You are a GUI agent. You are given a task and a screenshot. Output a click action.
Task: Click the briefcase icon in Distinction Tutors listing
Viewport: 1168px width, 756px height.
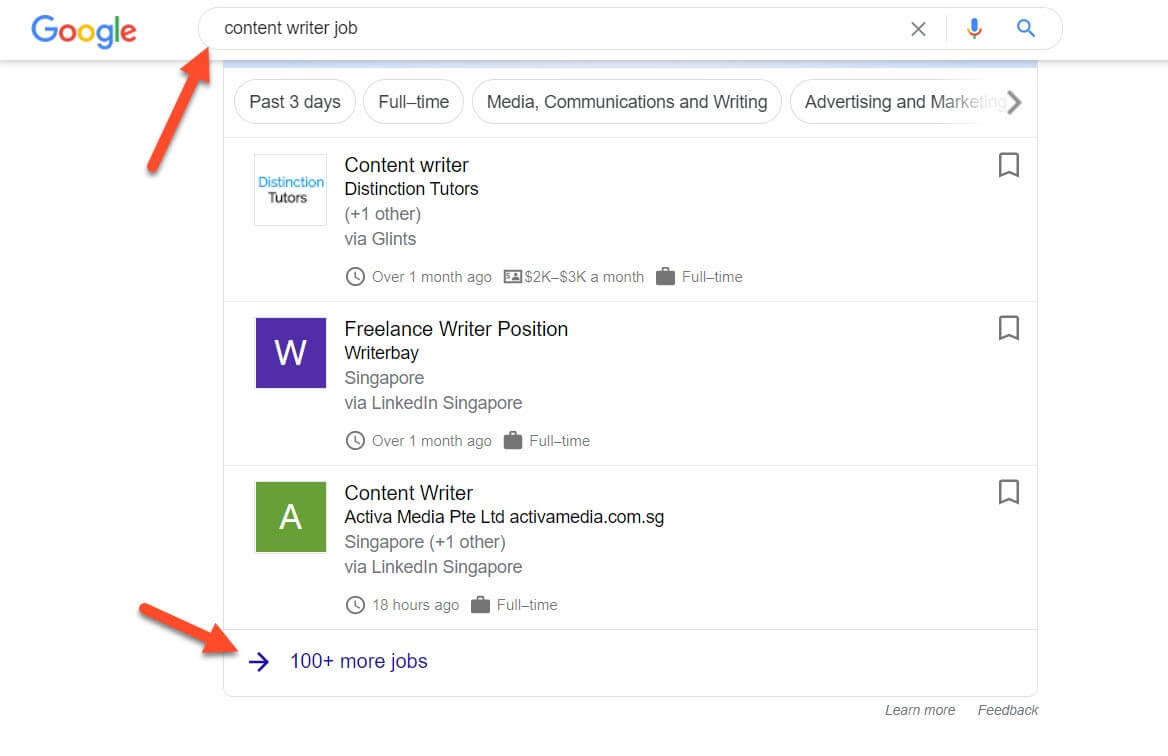click(x=665, y=276)
